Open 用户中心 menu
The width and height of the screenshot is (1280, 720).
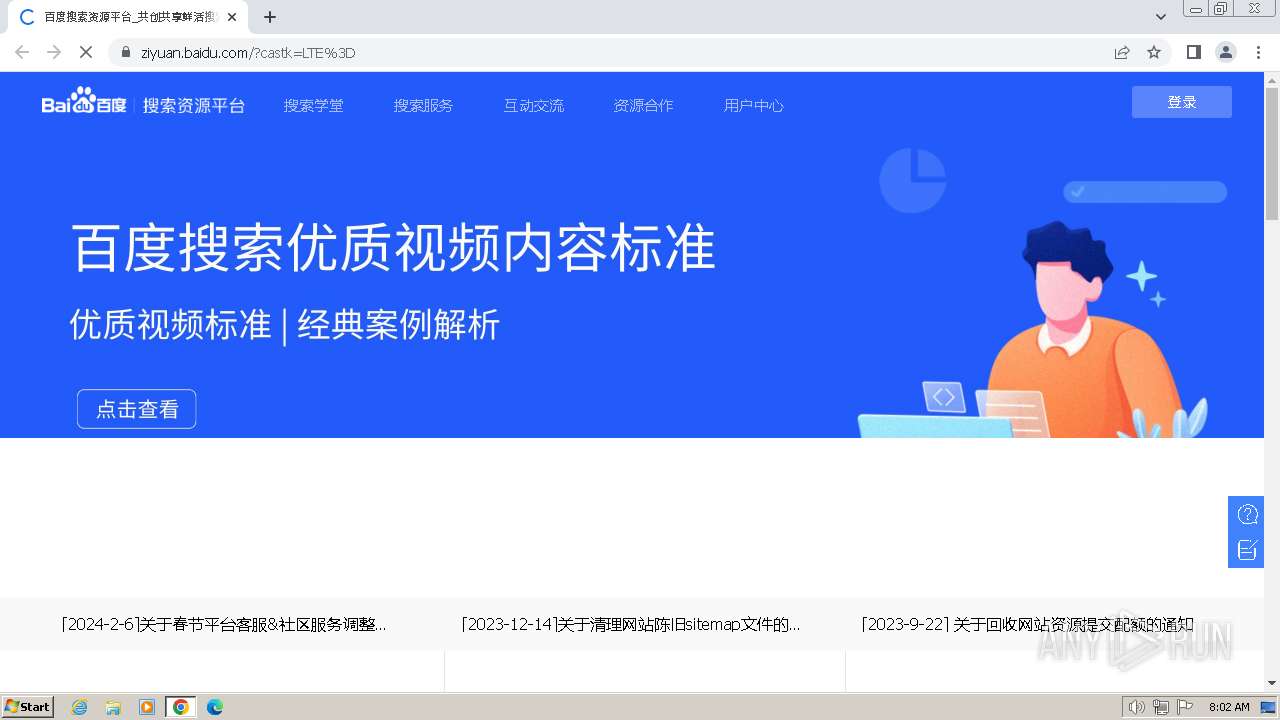pyautogui.click(x=753, y=105)
